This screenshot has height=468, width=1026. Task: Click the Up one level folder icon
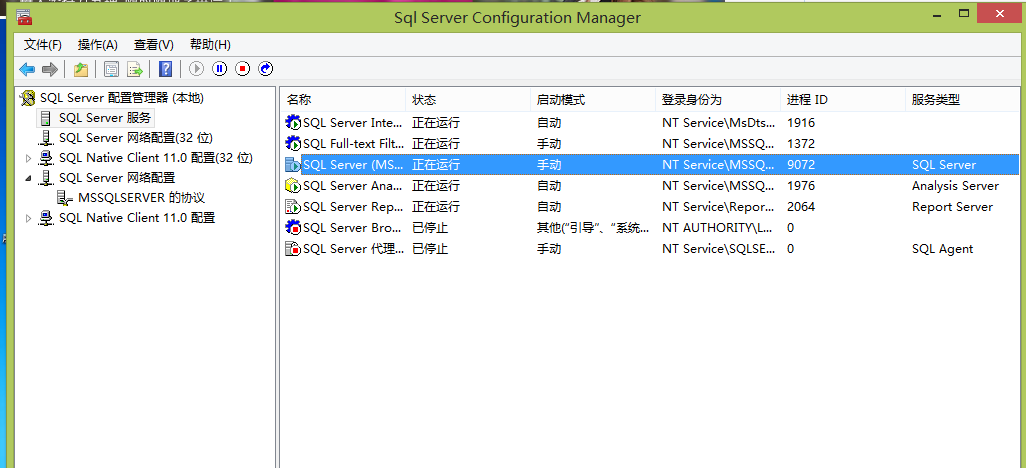[x=80, y=69]
